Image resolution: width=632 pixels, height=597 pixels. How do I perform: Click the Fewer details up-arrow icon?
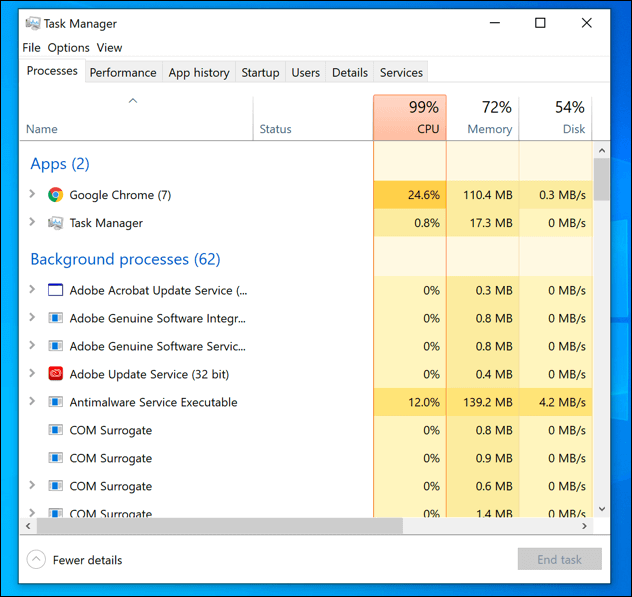[37, 560]
